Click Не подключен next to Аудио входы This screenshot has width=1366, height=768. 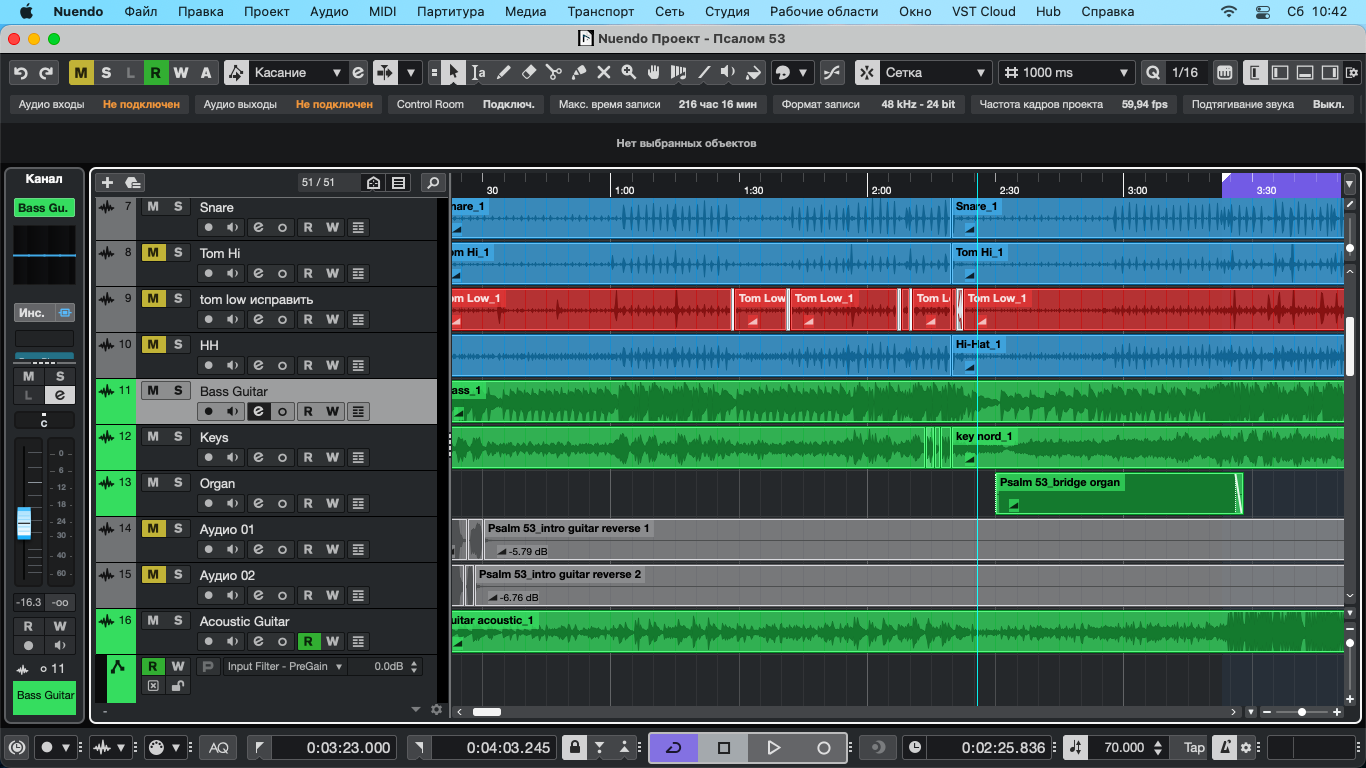(141, 104)
